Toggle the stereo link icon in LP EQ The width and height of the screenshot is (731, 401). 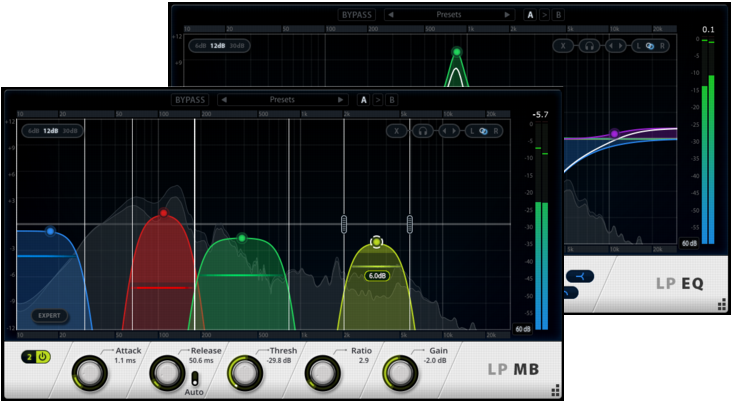point(650,46)
